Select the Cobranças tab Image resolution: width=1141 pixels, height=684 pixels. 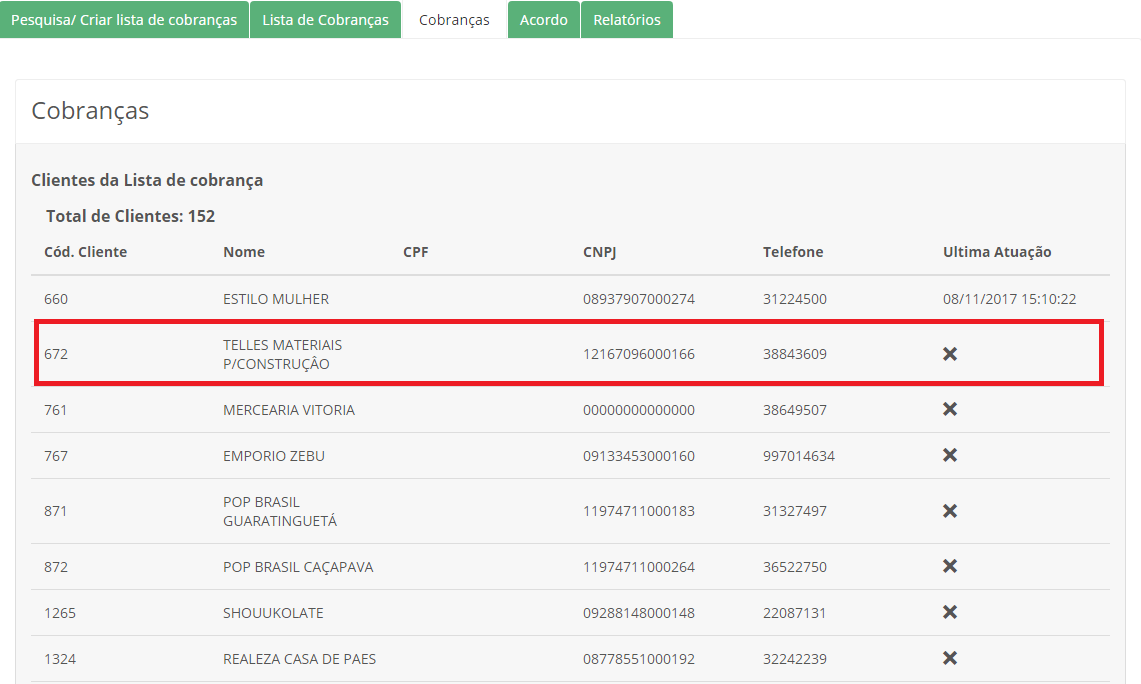(x=454, y=20)
